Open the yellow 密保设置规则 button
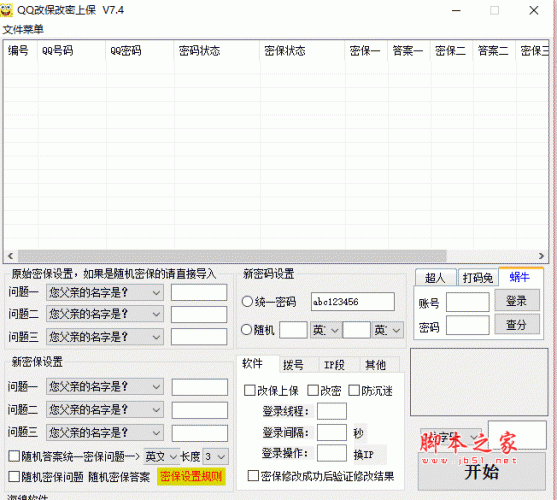This screenshot has width=557, height=500. tap(191, 476)
